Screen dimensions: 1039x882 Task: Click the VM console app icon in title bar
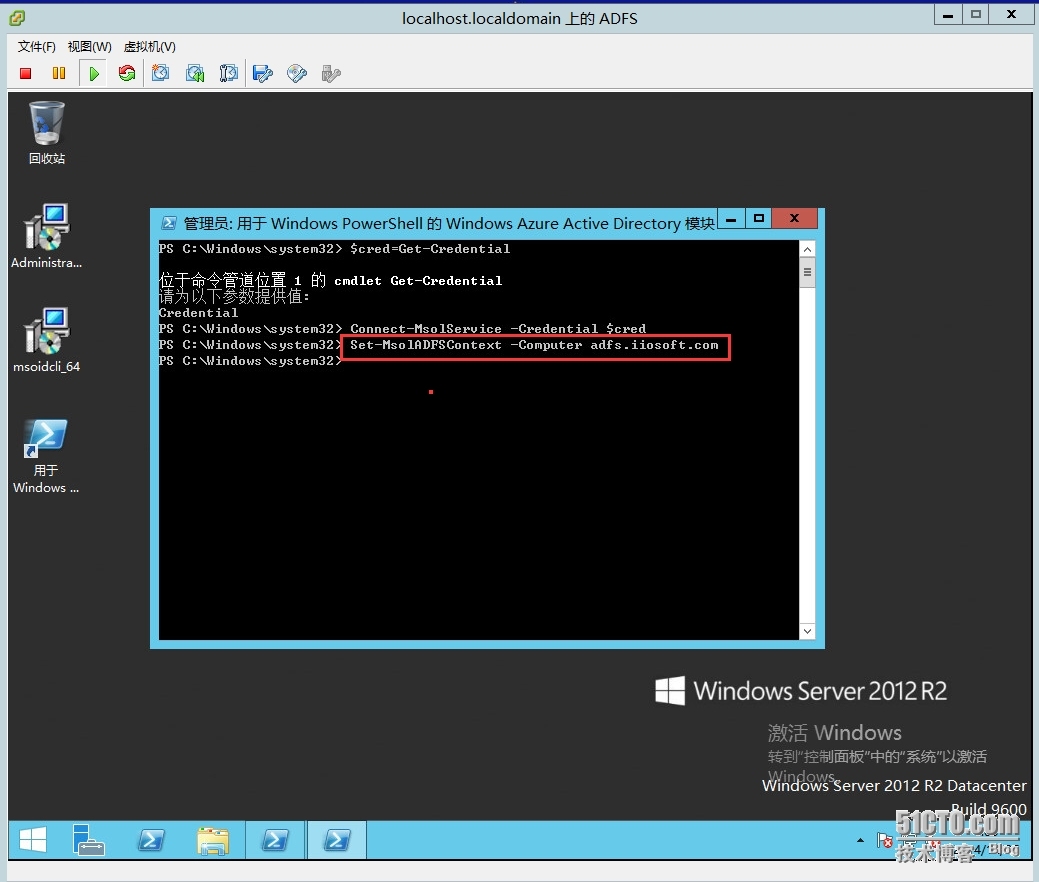click(x=18, y=18)
